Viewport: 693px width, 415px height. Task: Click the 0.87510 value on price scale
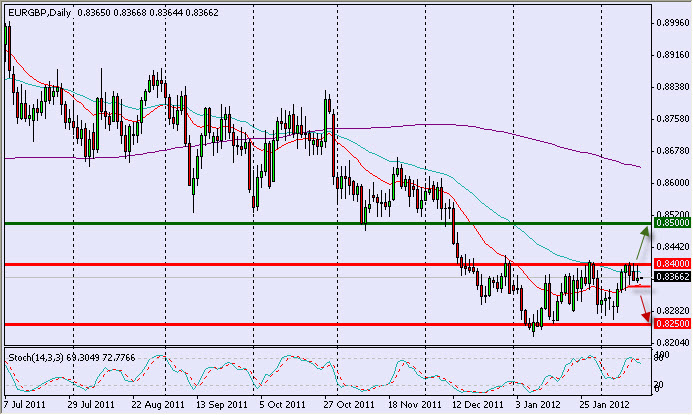click(x=669, y=119)
